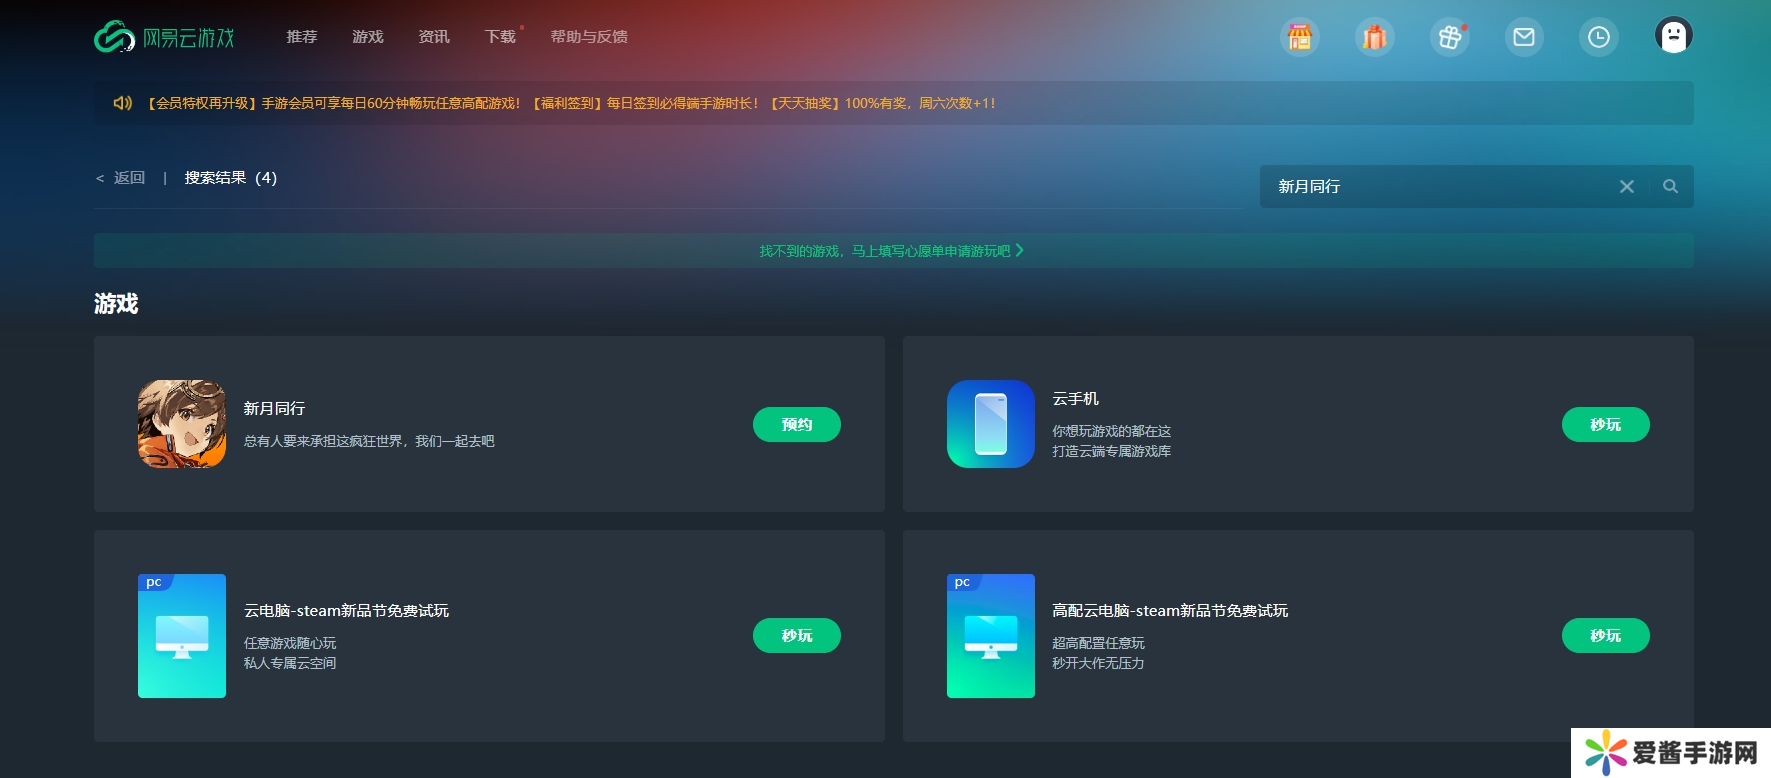
Task: Open the wish list application banner
Action: (x=892, y=251)
